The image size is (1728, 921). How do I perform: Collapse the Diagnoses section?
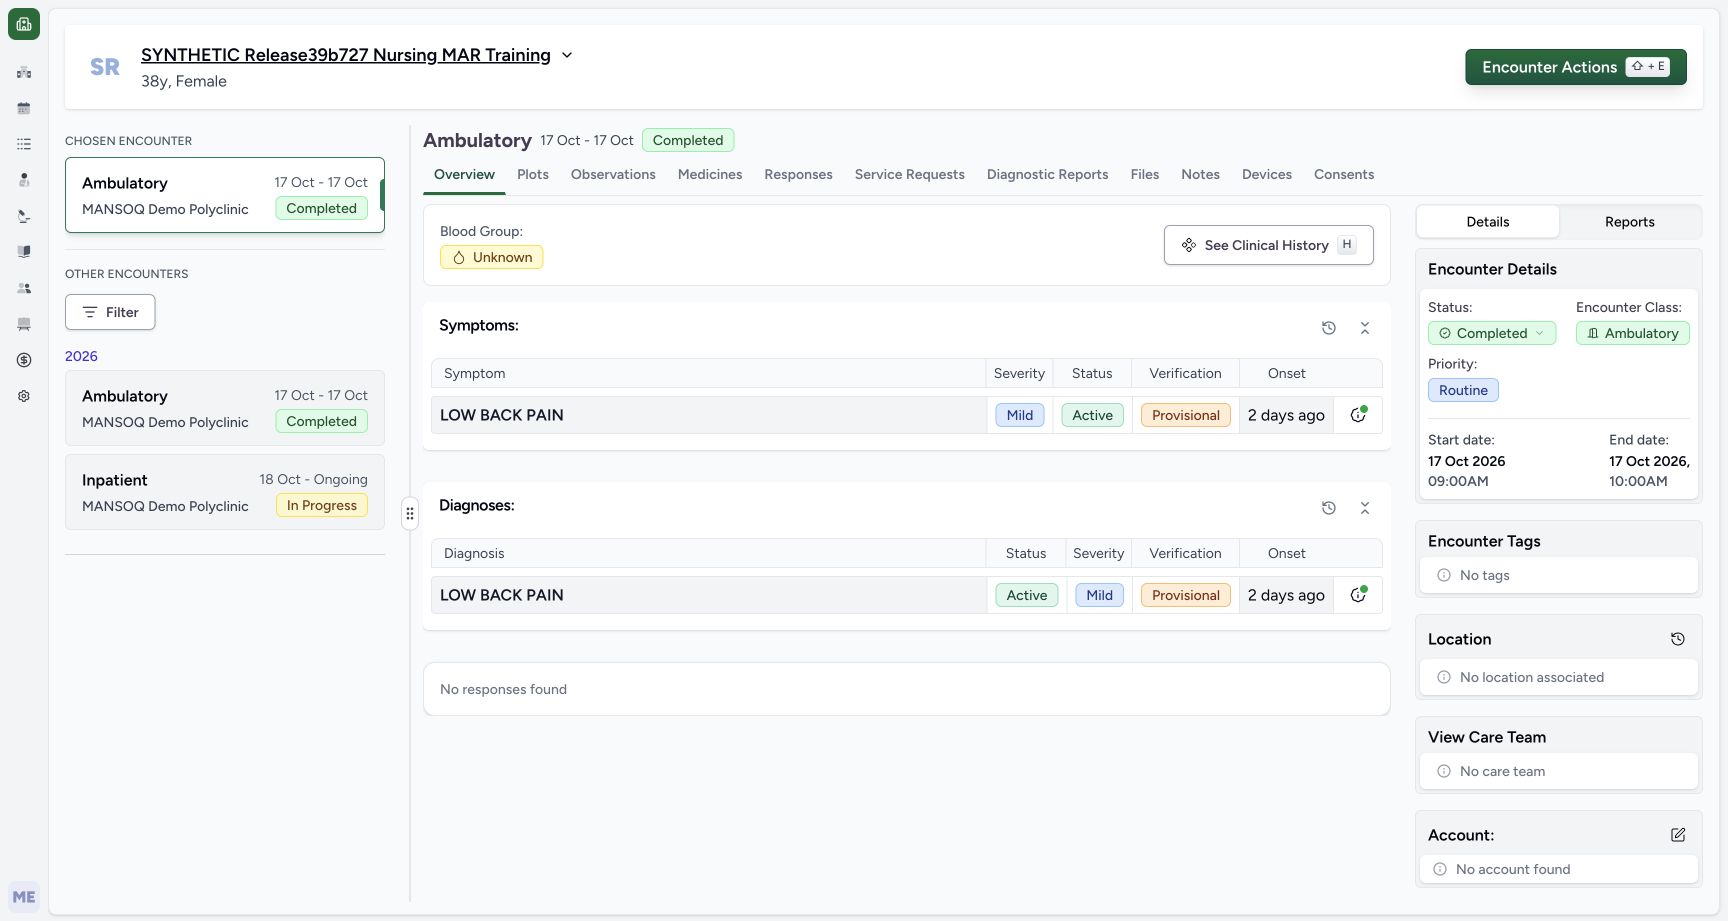tap(1365, 508)
